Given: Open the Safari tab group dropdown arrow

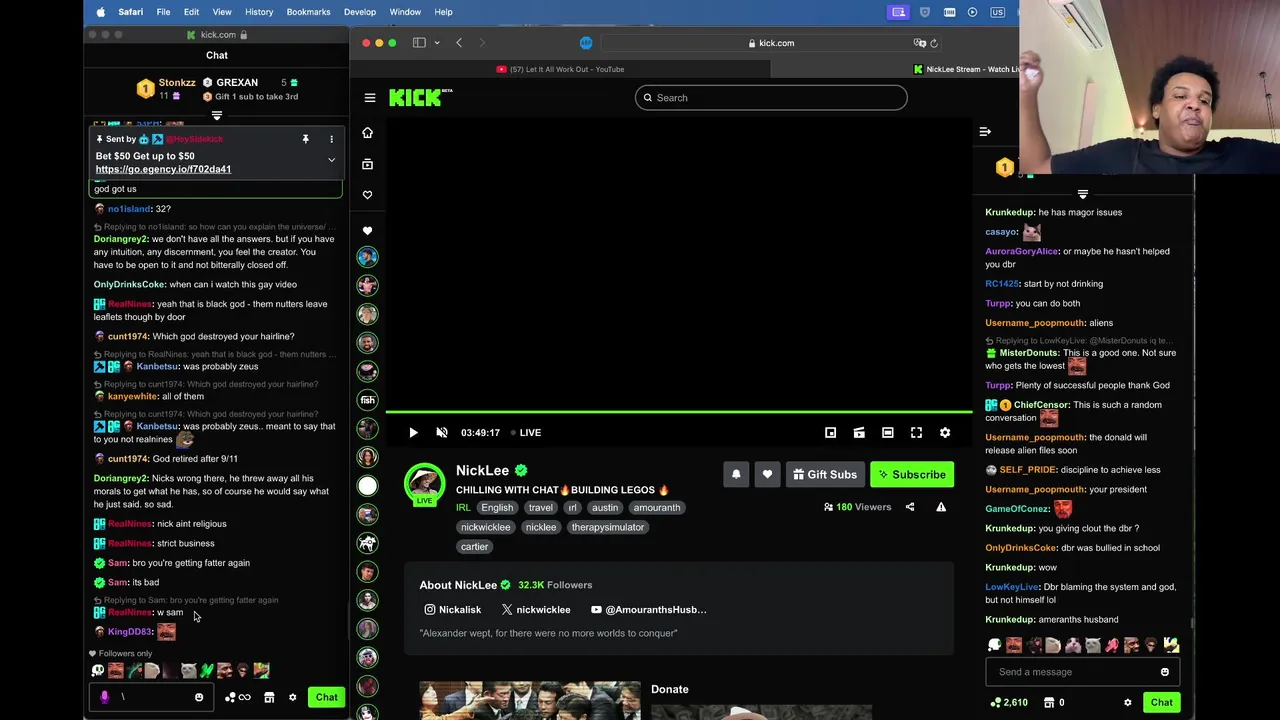Looking at the screenshot, I should (x=437, y=43).
